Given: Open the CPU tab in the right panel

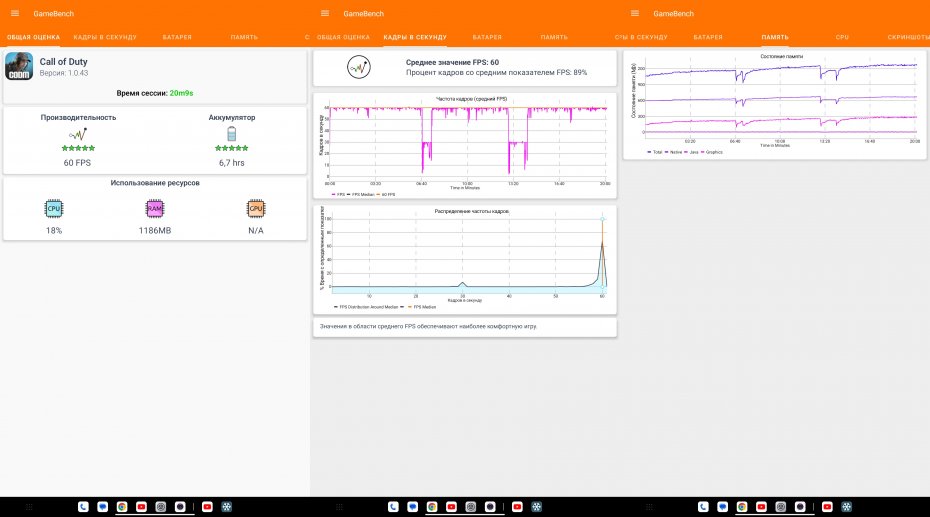Looking at the screenshot, I should click(x=842, y=37).
